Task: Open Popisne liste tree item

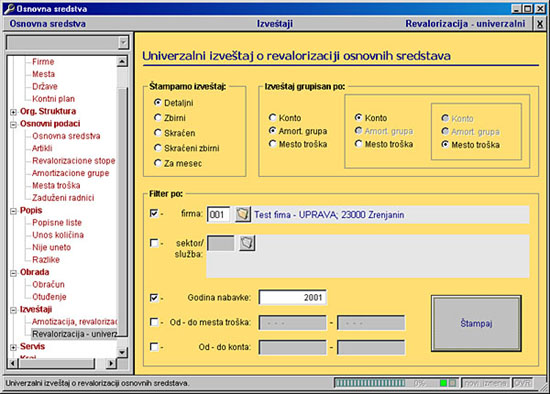Action: coord(57,222)
